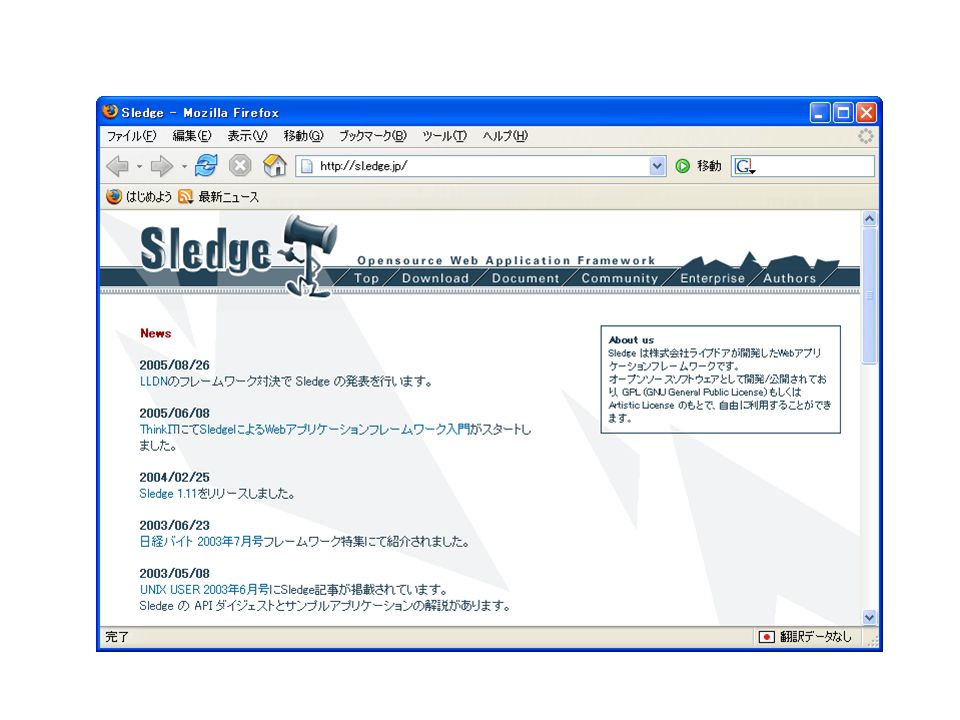Open the Google search engine selector
The height and width of the screenshot is (720, 960).
coord(744,166)
